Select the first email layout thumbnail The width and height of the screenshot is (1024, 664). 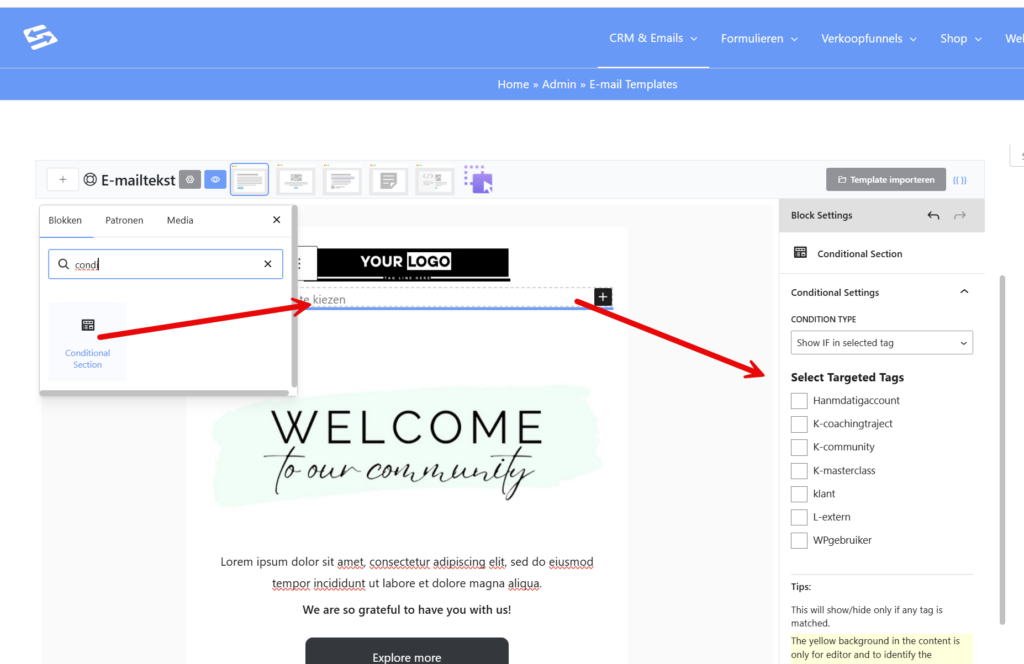(x=250, y=180)
